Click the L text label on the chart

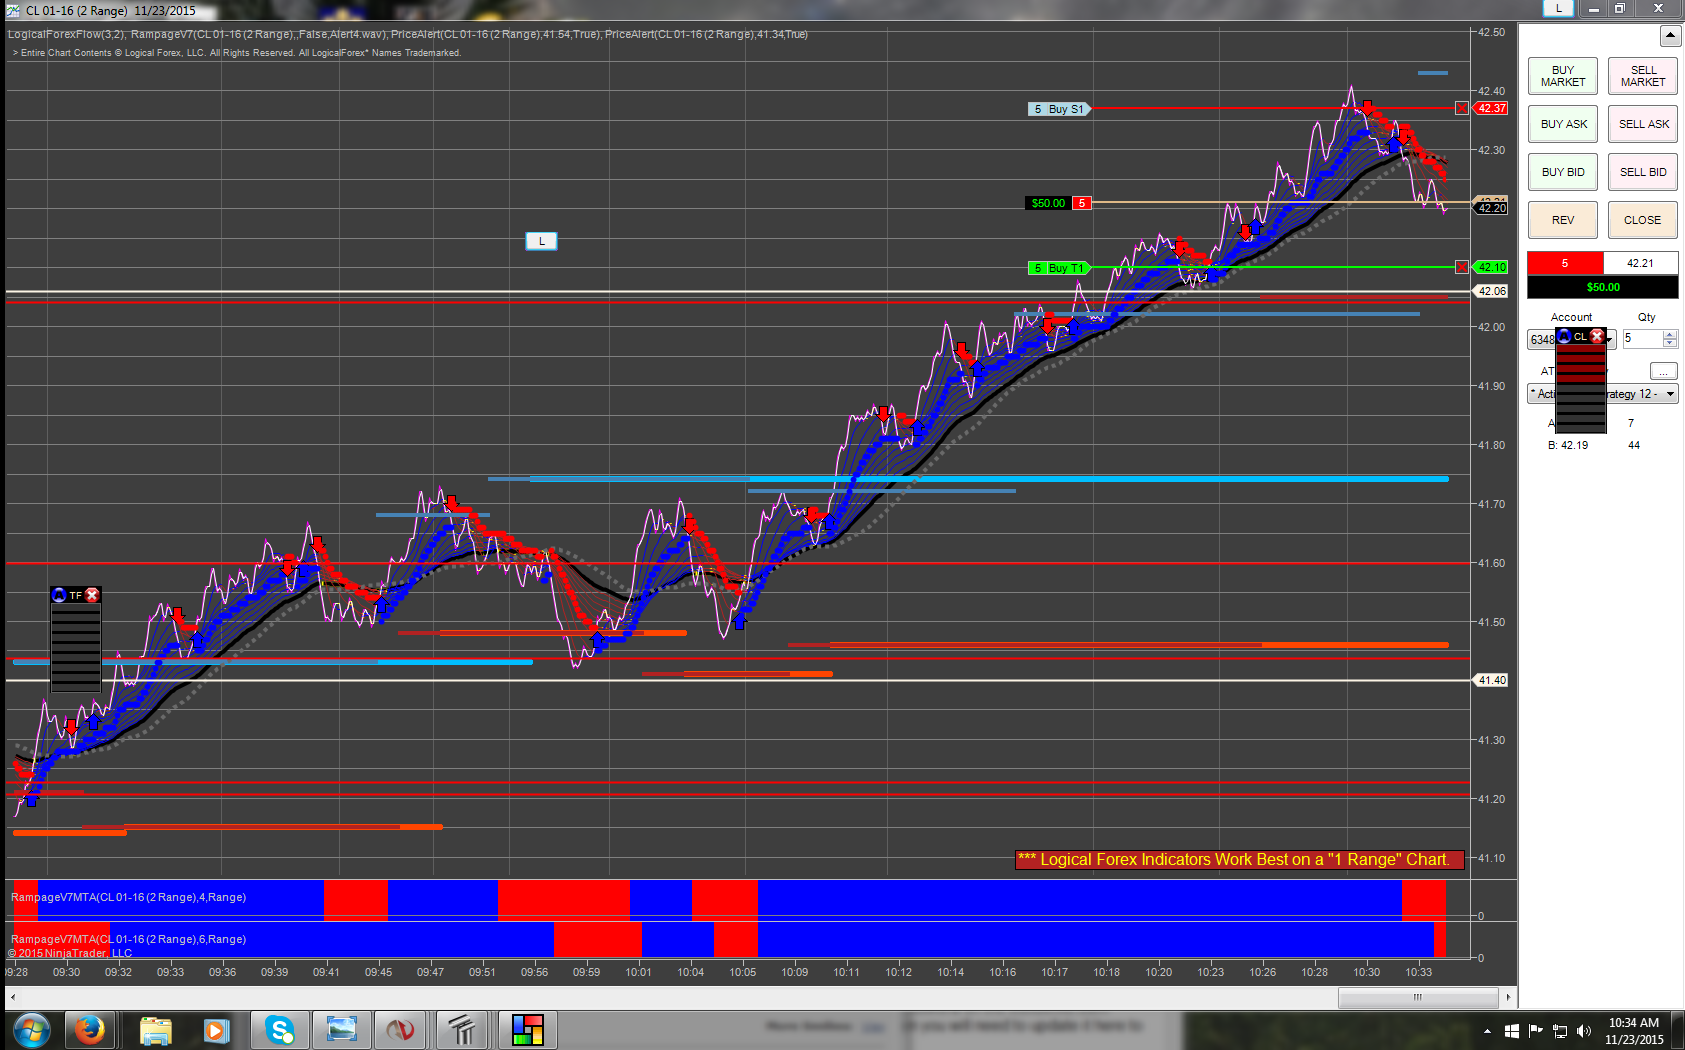click(x=541, y=241)
